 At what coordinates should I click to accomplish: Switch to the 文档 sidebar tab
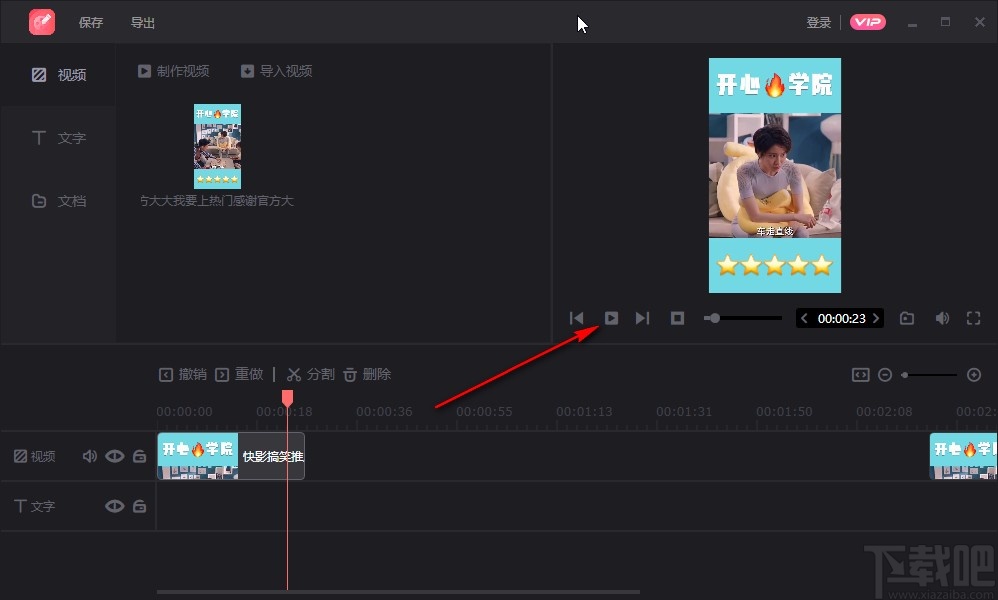58,201
